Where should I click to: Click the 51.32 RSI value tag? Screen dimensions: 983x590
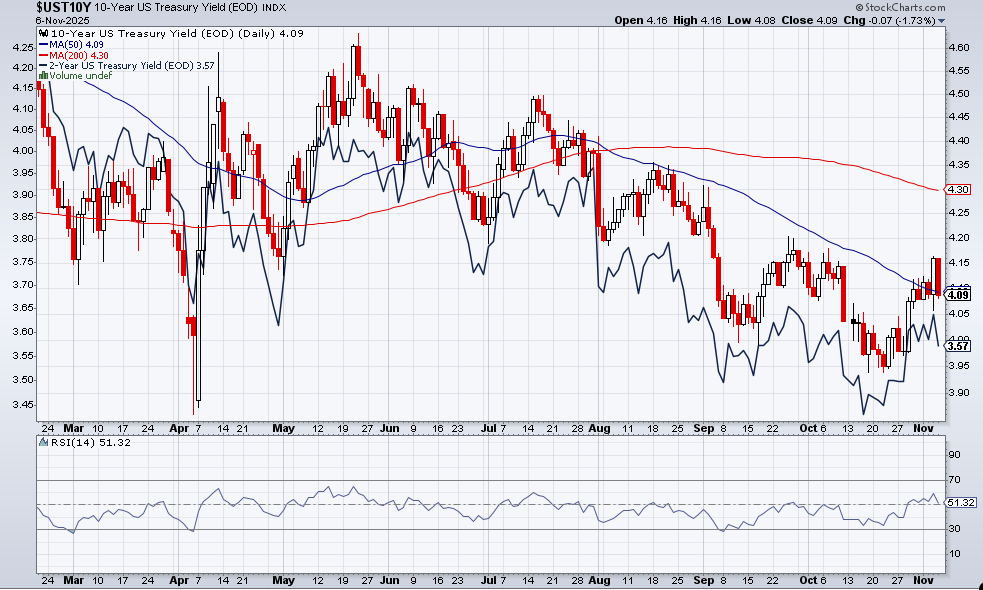(x=961, y=503)
